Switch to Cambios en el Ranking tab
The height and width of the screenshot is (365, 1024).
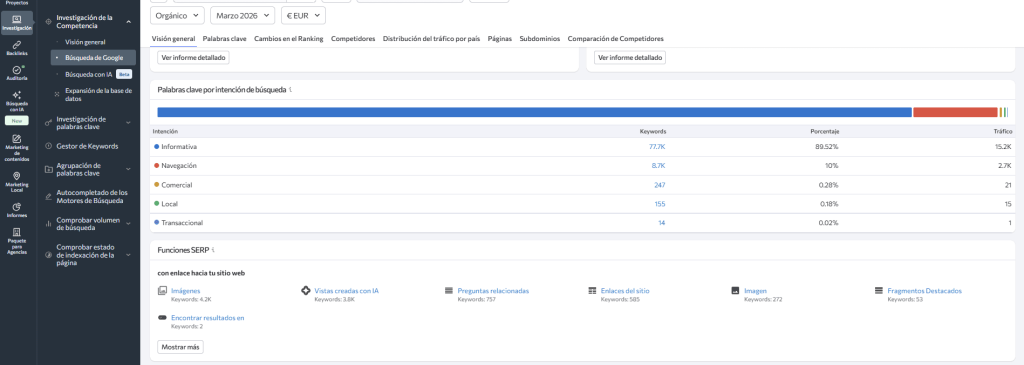[289, 39]
